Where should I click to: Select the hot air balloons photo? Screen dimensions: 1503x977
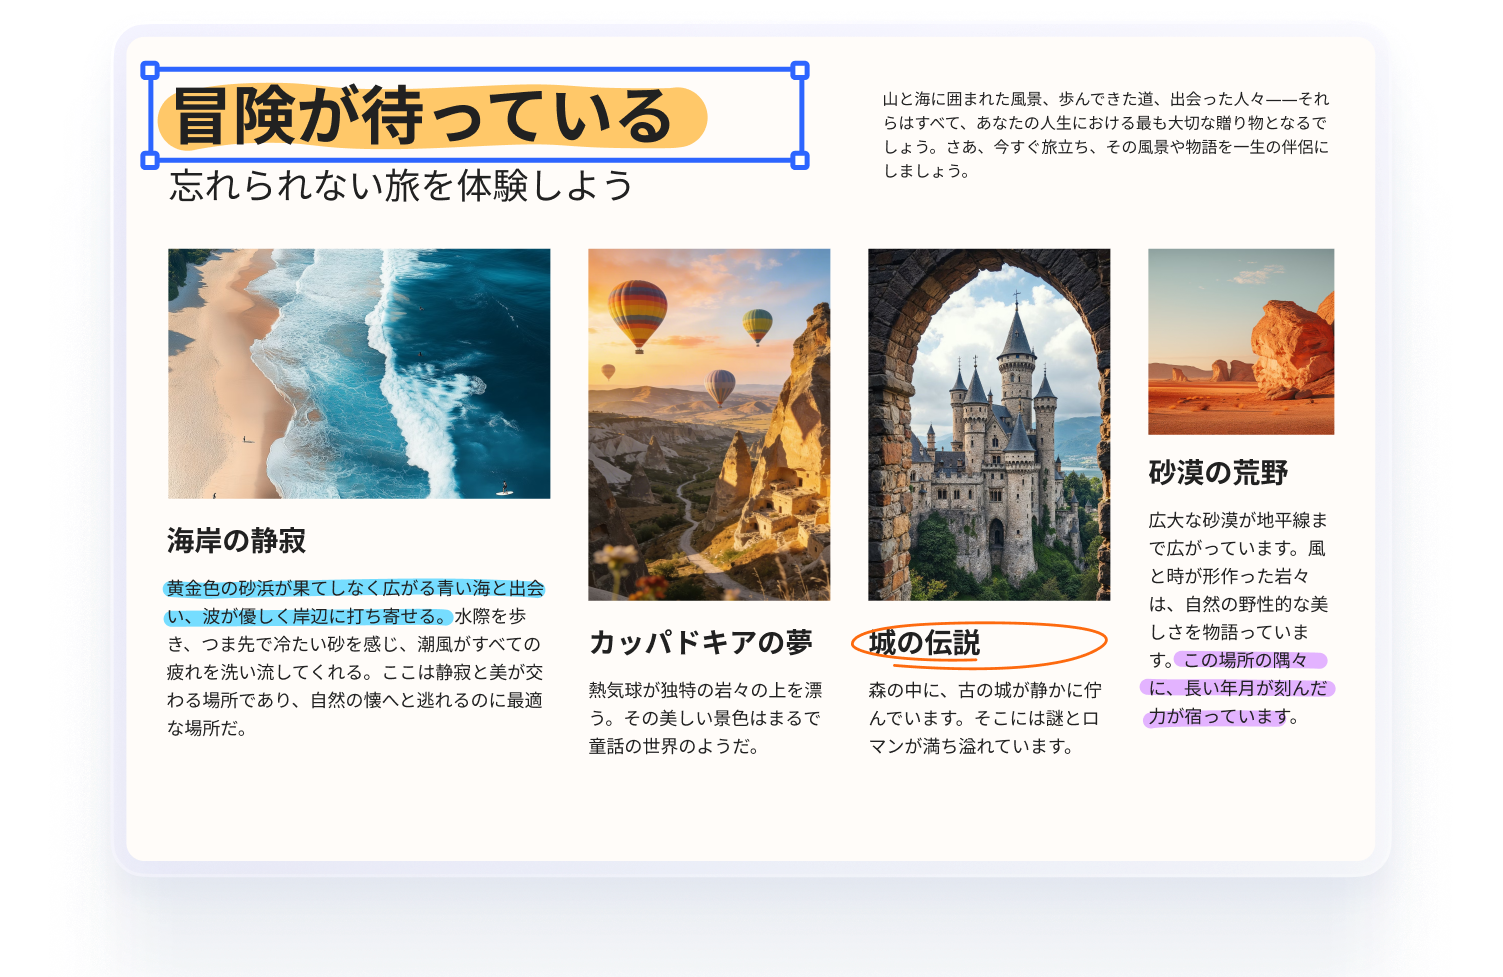[709, 425]
